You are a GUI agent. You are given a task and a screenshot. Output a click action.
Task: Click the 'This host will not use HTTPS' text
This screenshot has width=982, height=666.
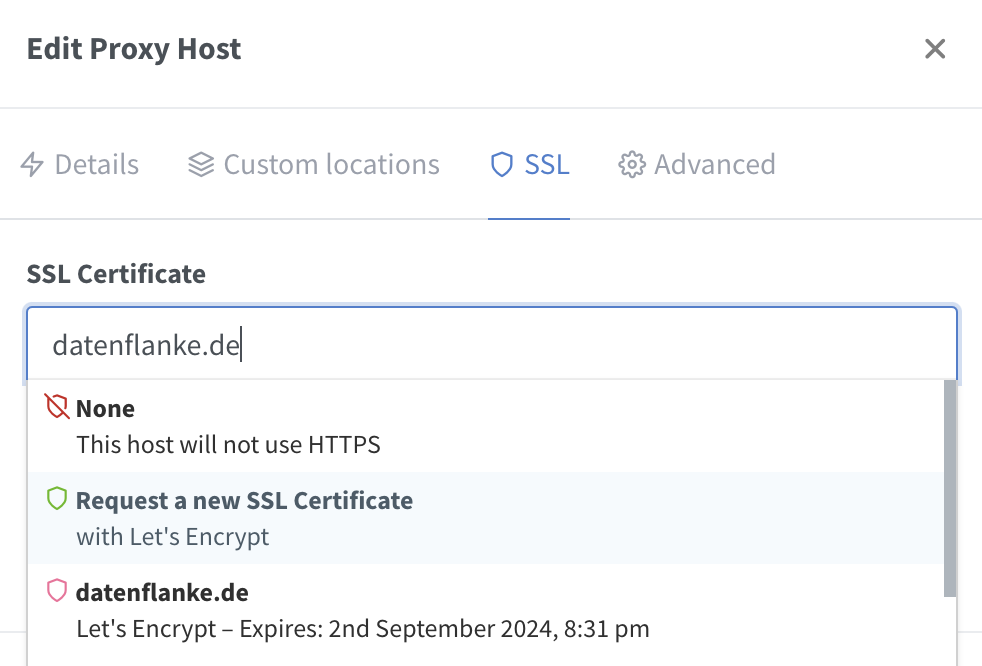[x=228, y=445]
